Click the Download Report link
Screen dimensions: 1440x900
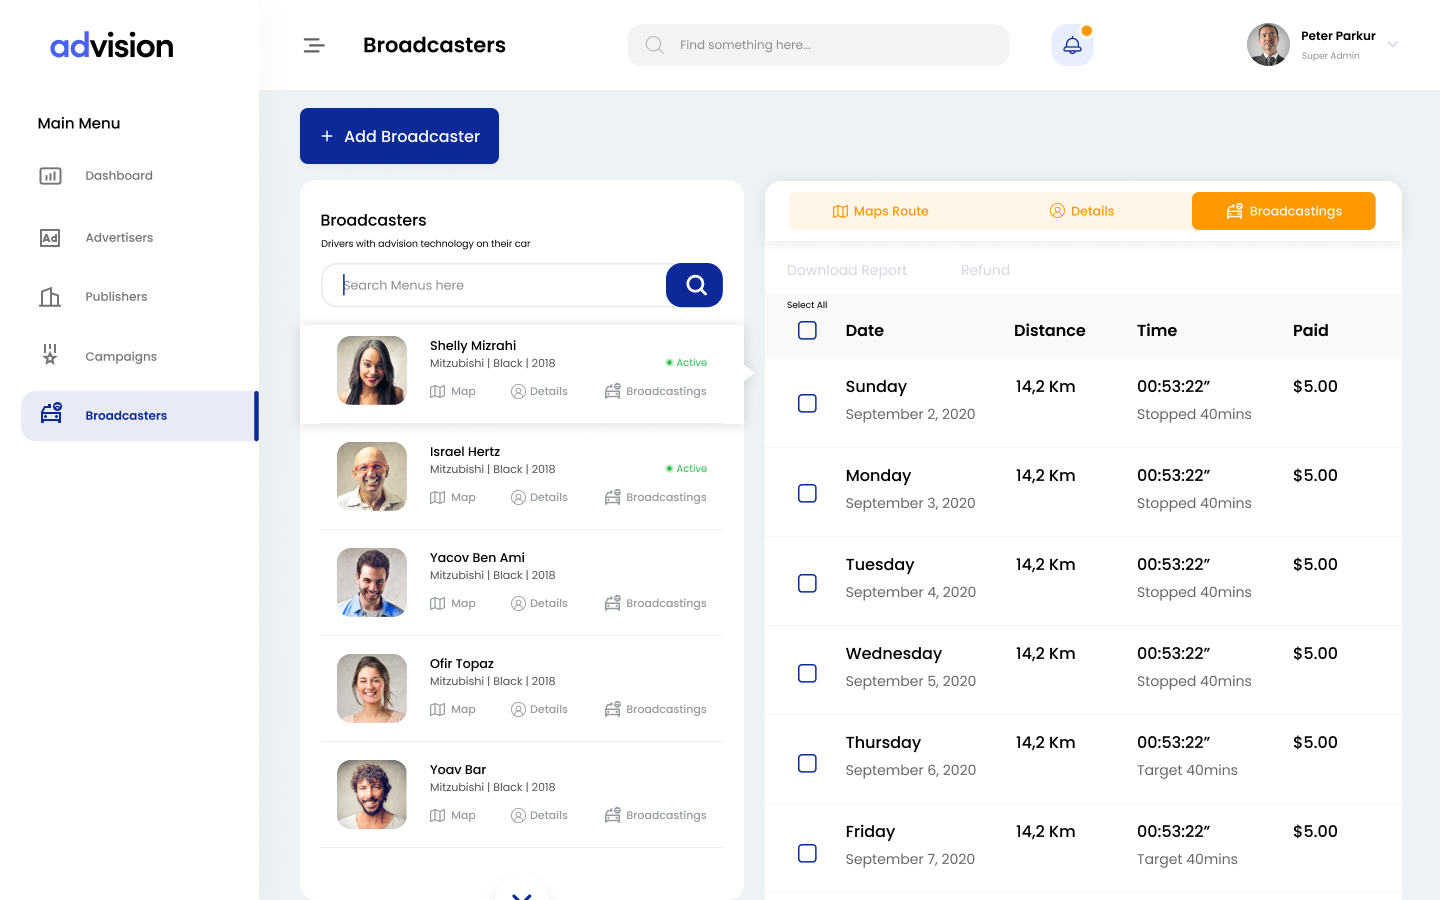[x=846, y=270]
